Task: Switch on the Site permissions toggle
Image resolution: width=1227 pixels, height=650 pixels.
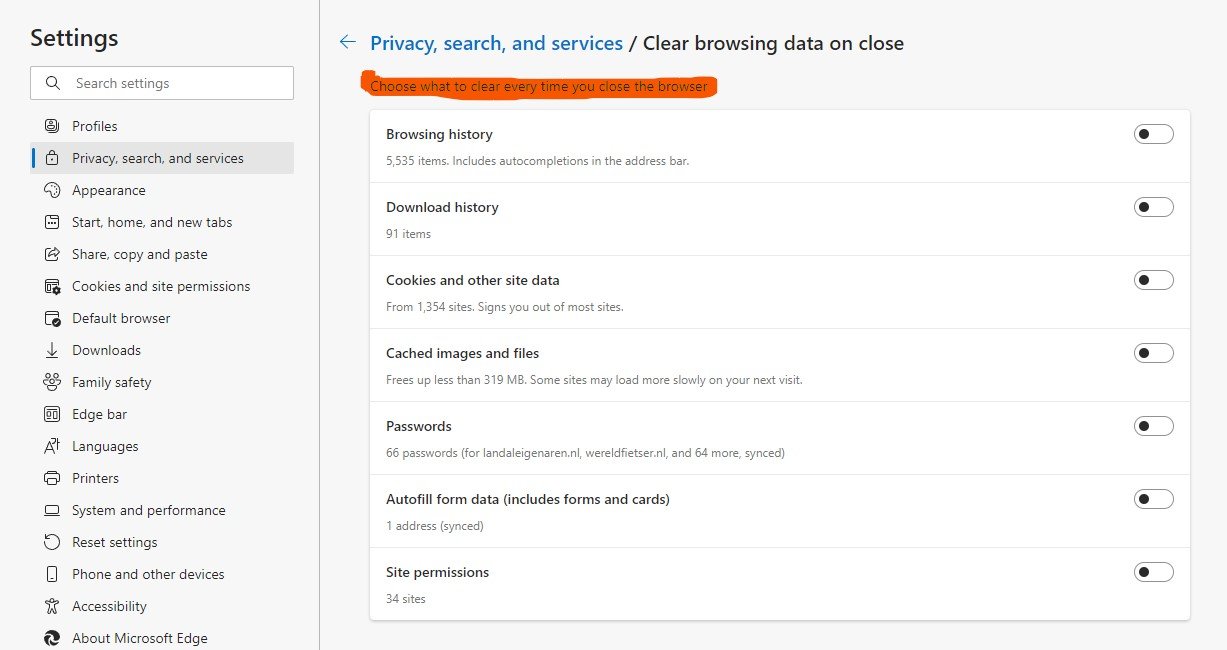Action: point(1153,572)
